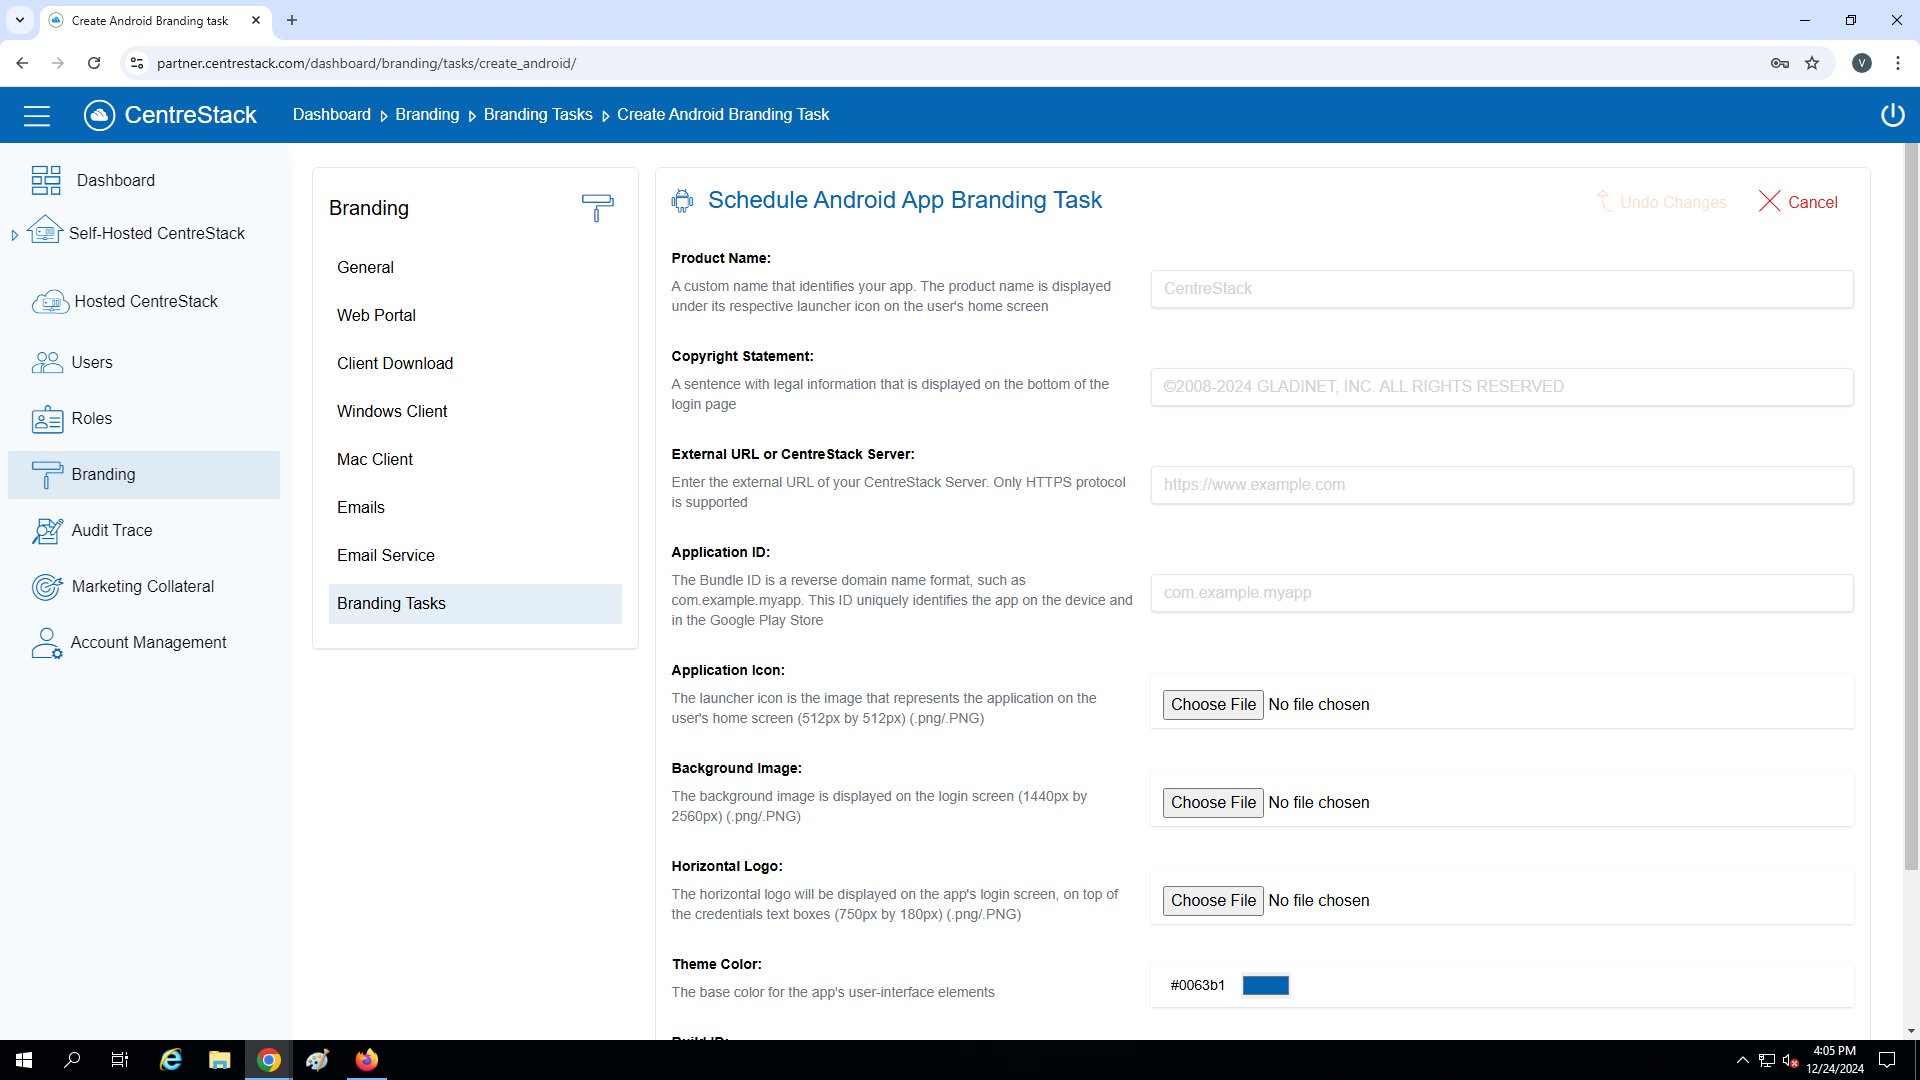The width and height of the screenshot is (1920, 1080).
Task: Open File Explorer from the taskbar
Action: coord(219,1060)
